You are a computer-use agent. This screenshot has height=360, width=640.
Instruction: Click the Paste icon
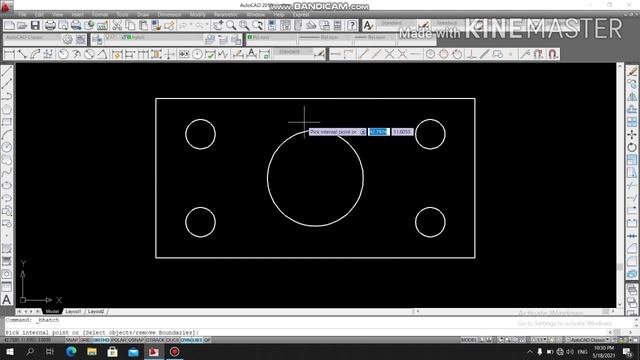(143, 26)
